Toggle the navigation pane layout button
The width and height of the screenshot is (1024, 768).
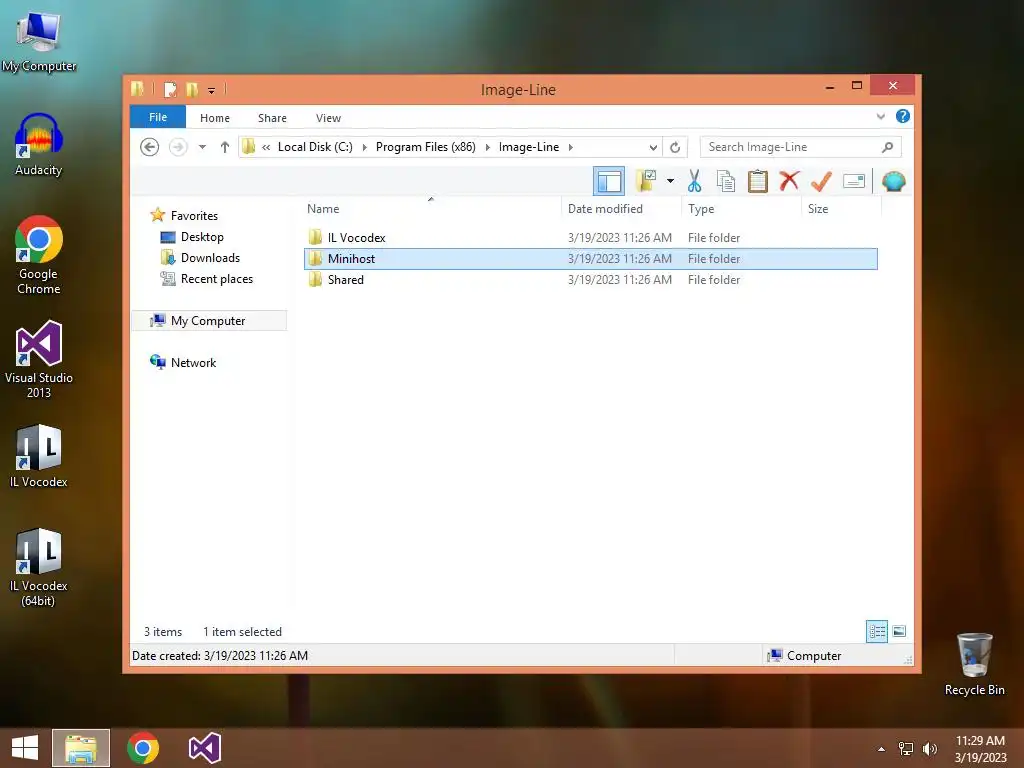tap(609, 181)
